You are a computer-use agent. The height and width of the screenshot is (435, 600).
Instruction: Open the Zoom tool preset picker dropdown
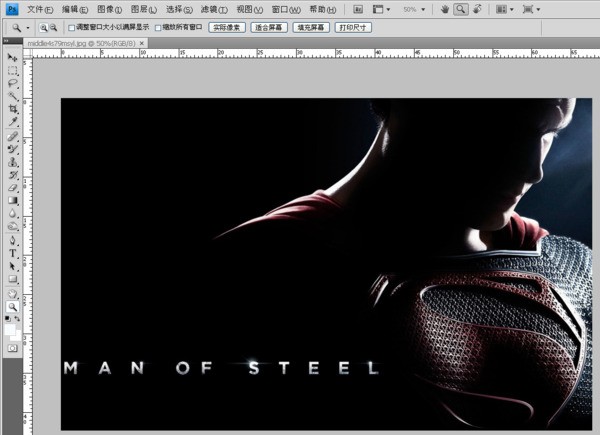(29, 28)
